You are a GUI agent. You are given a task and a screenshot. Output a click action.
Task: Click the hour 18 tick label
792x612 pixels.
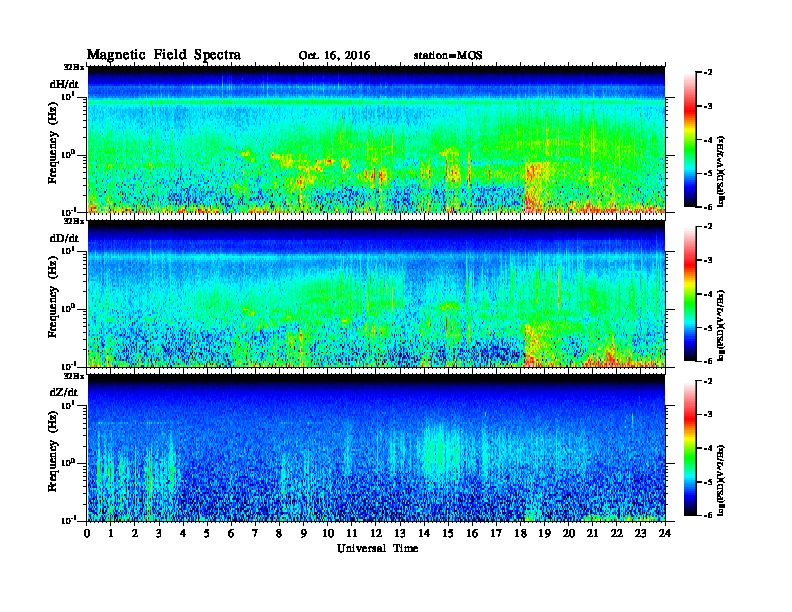520,533
